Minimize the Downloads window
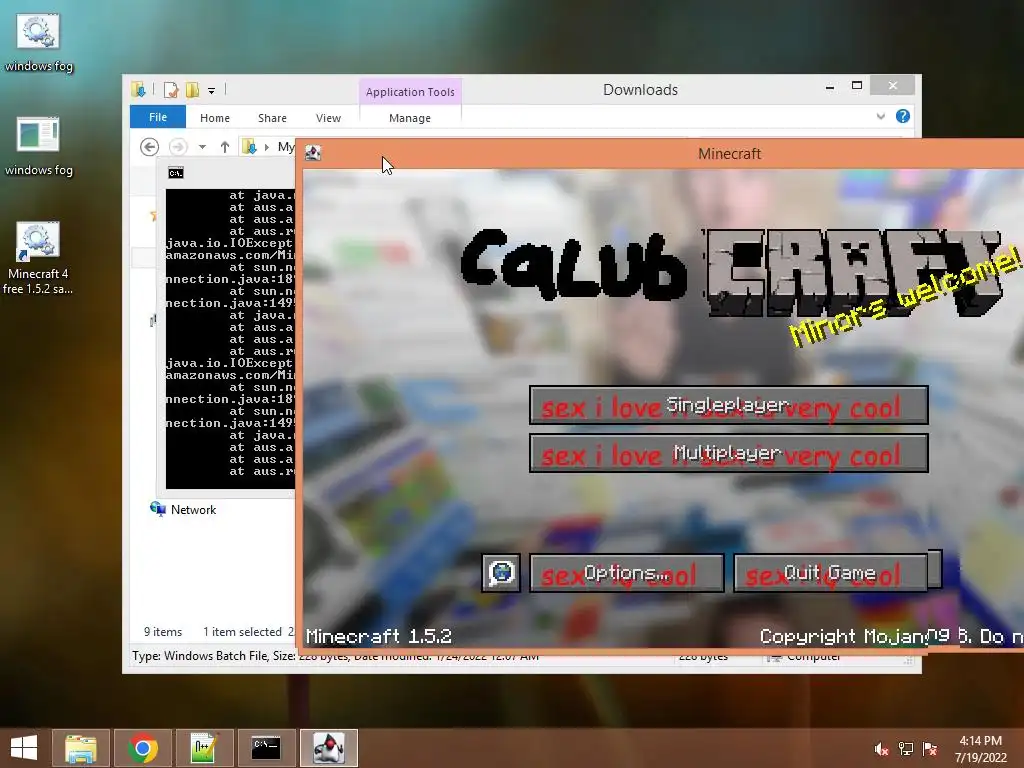 coord(830,86)
